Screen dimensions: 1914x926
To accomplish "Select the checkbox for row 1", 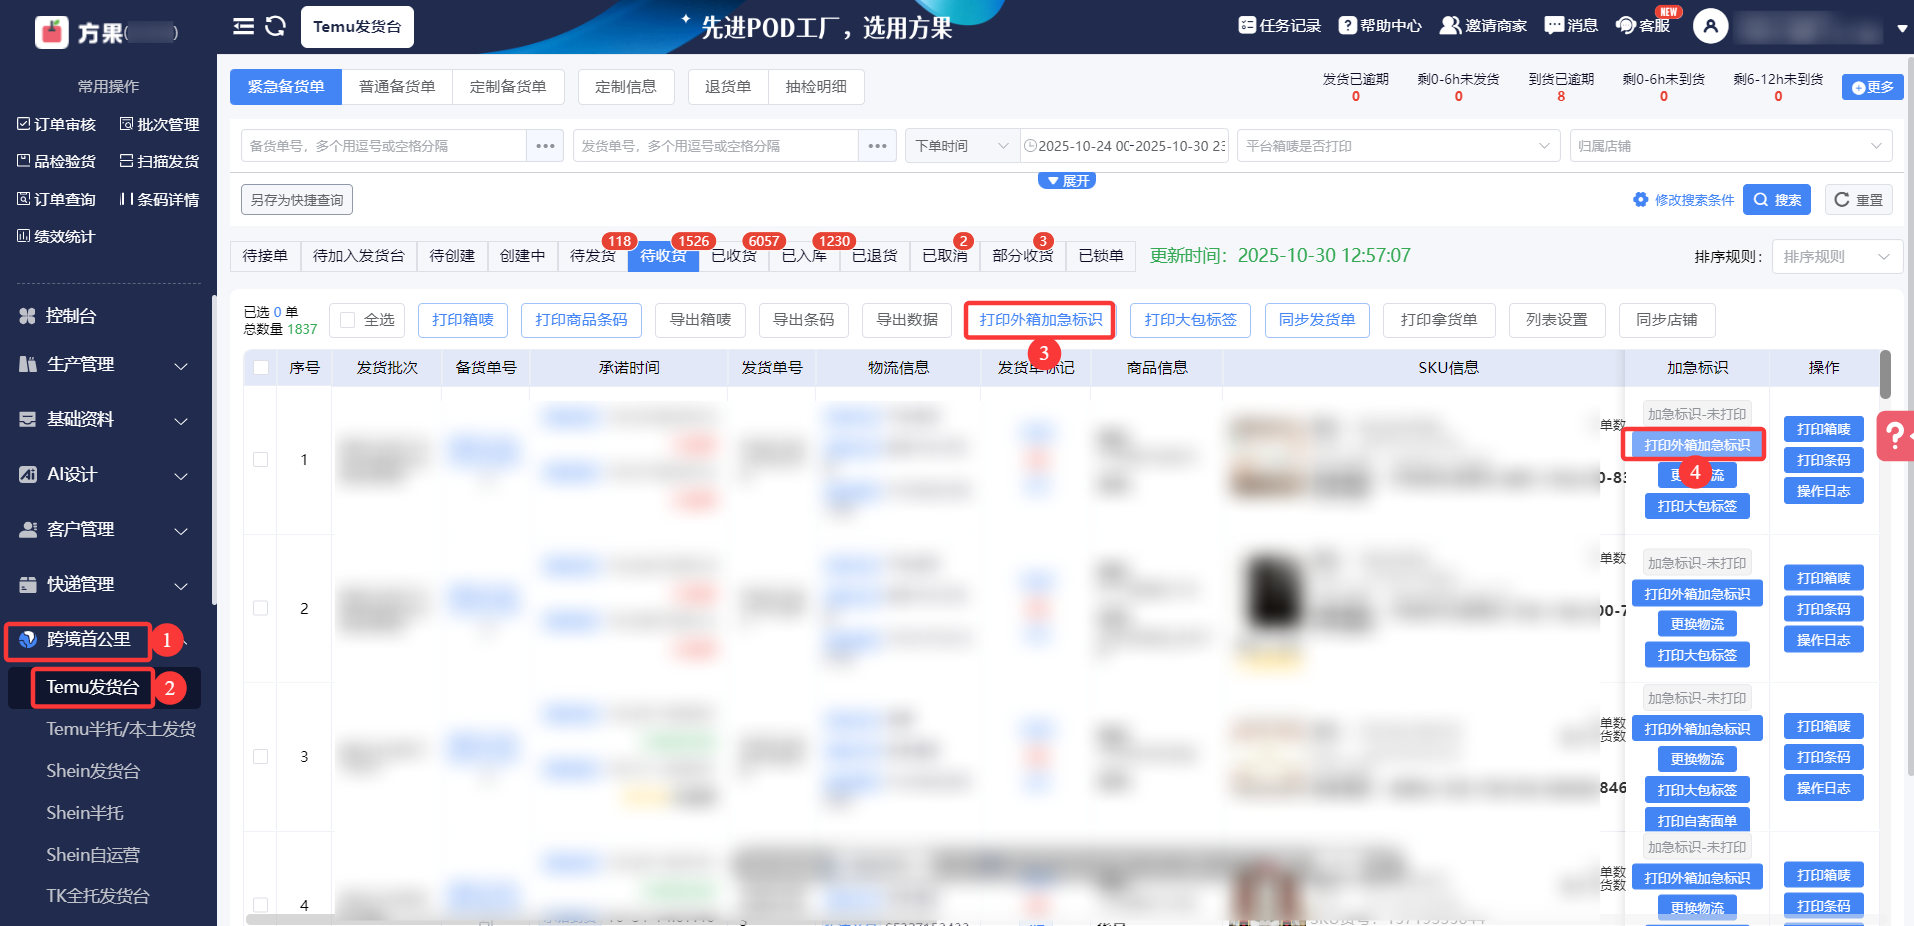I will [x=261, y=460].
